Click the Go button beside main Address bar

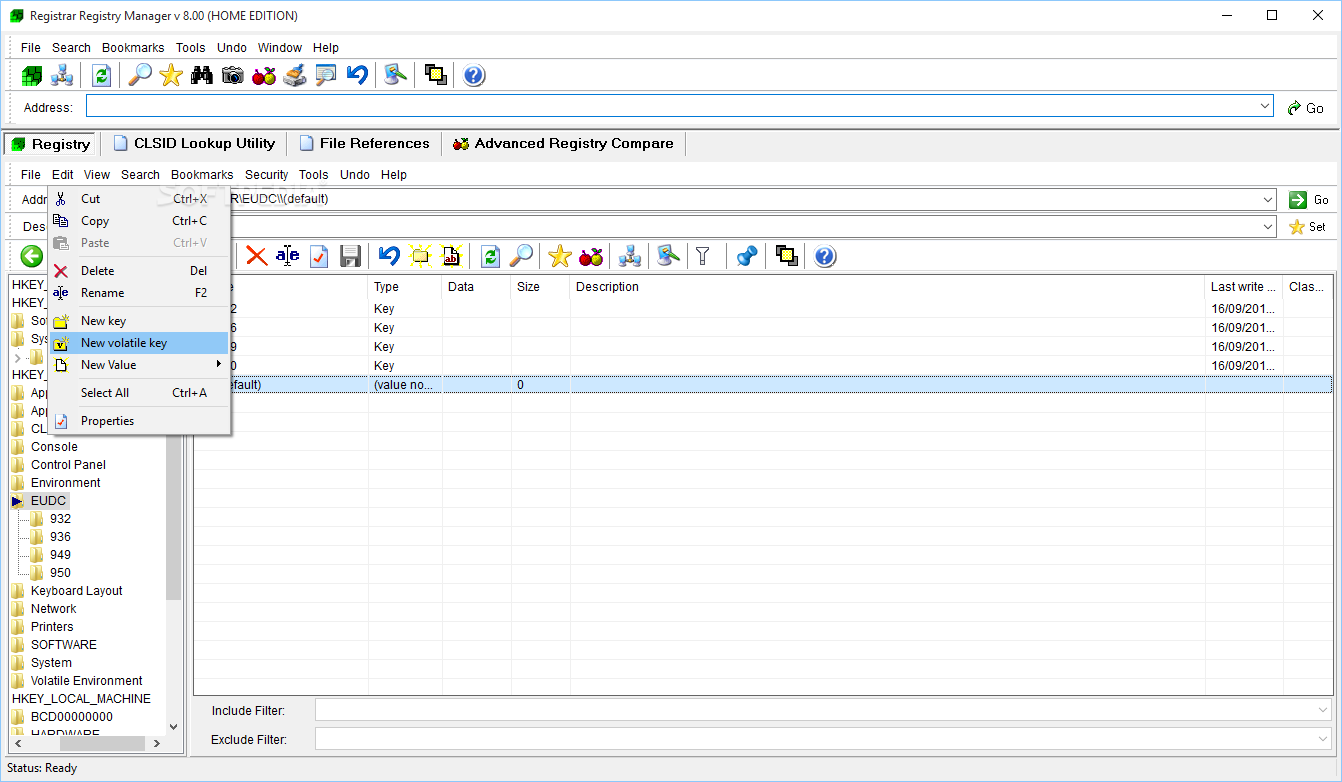click(x=1306, y=107)
